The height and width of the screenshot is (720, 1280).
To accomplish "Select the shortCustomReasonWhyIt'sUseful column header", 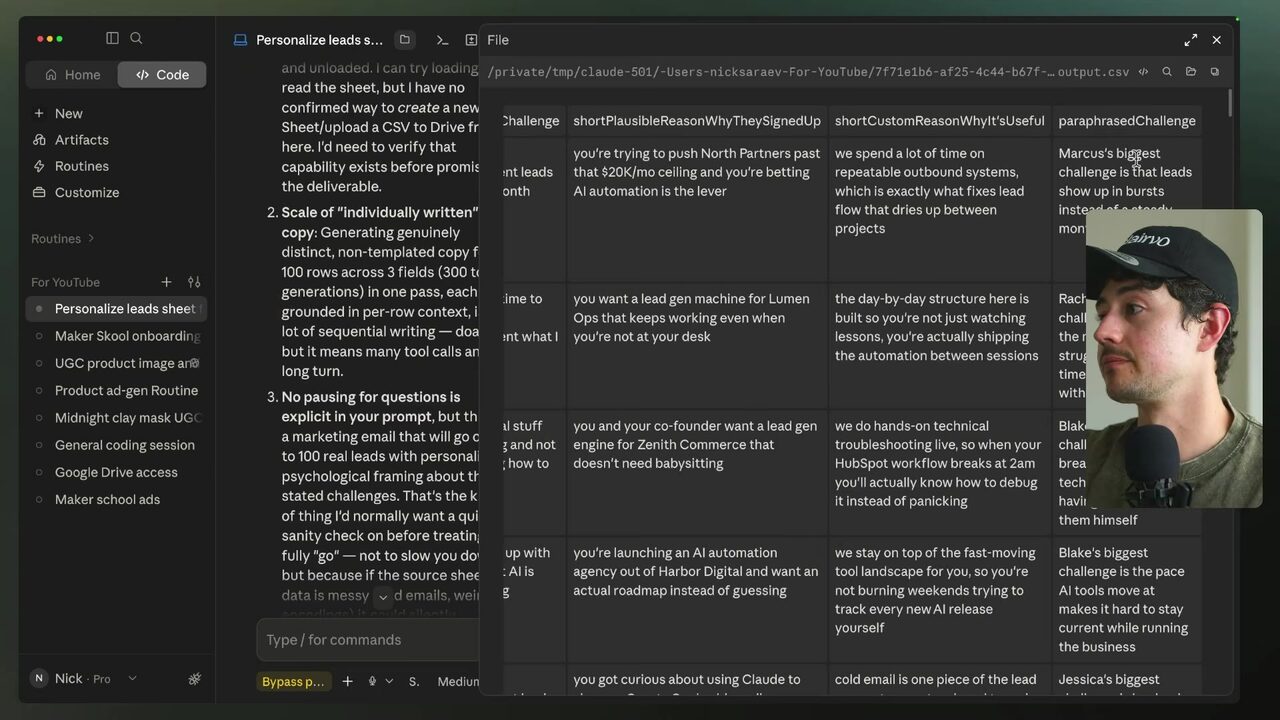I will (939, 121).
